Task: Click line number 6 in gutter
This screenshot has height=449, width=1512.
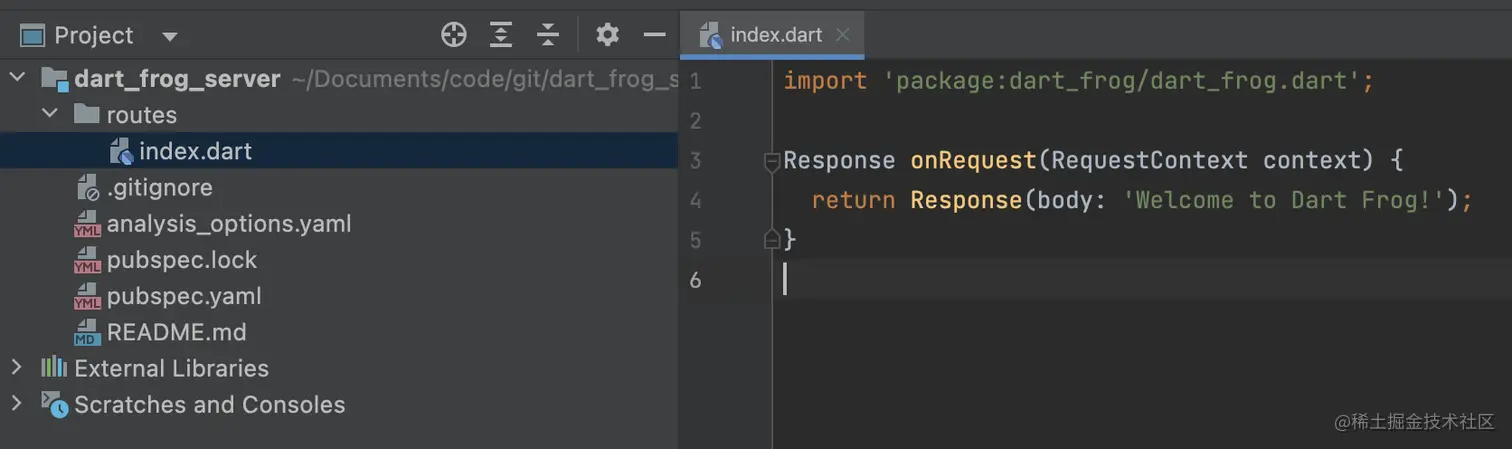Action: pos(695,280)
